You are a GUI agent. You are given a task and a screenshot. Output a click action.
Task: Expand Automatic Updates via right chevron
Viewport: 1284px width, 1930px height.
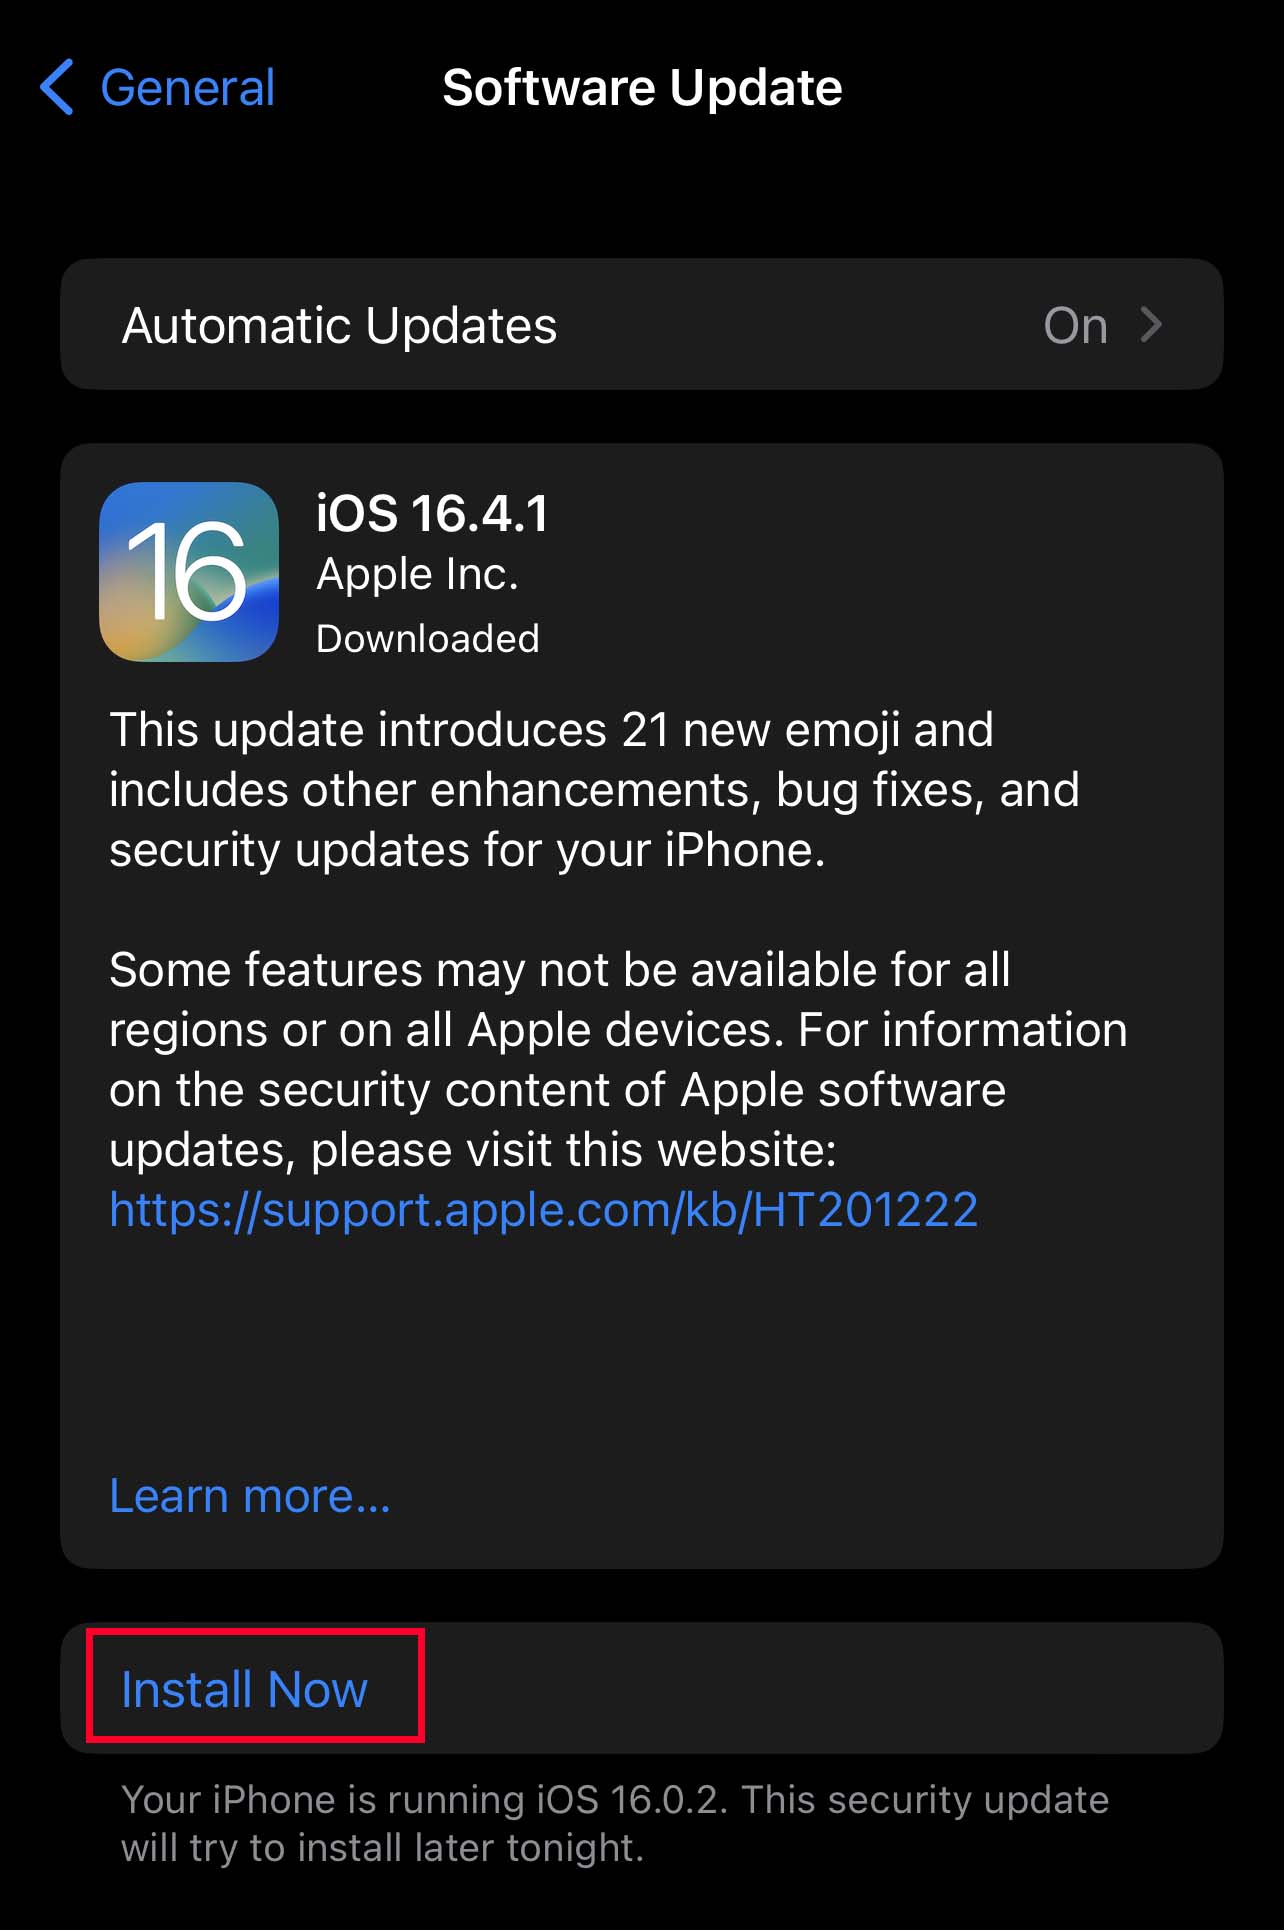[x=1152, y=325]
